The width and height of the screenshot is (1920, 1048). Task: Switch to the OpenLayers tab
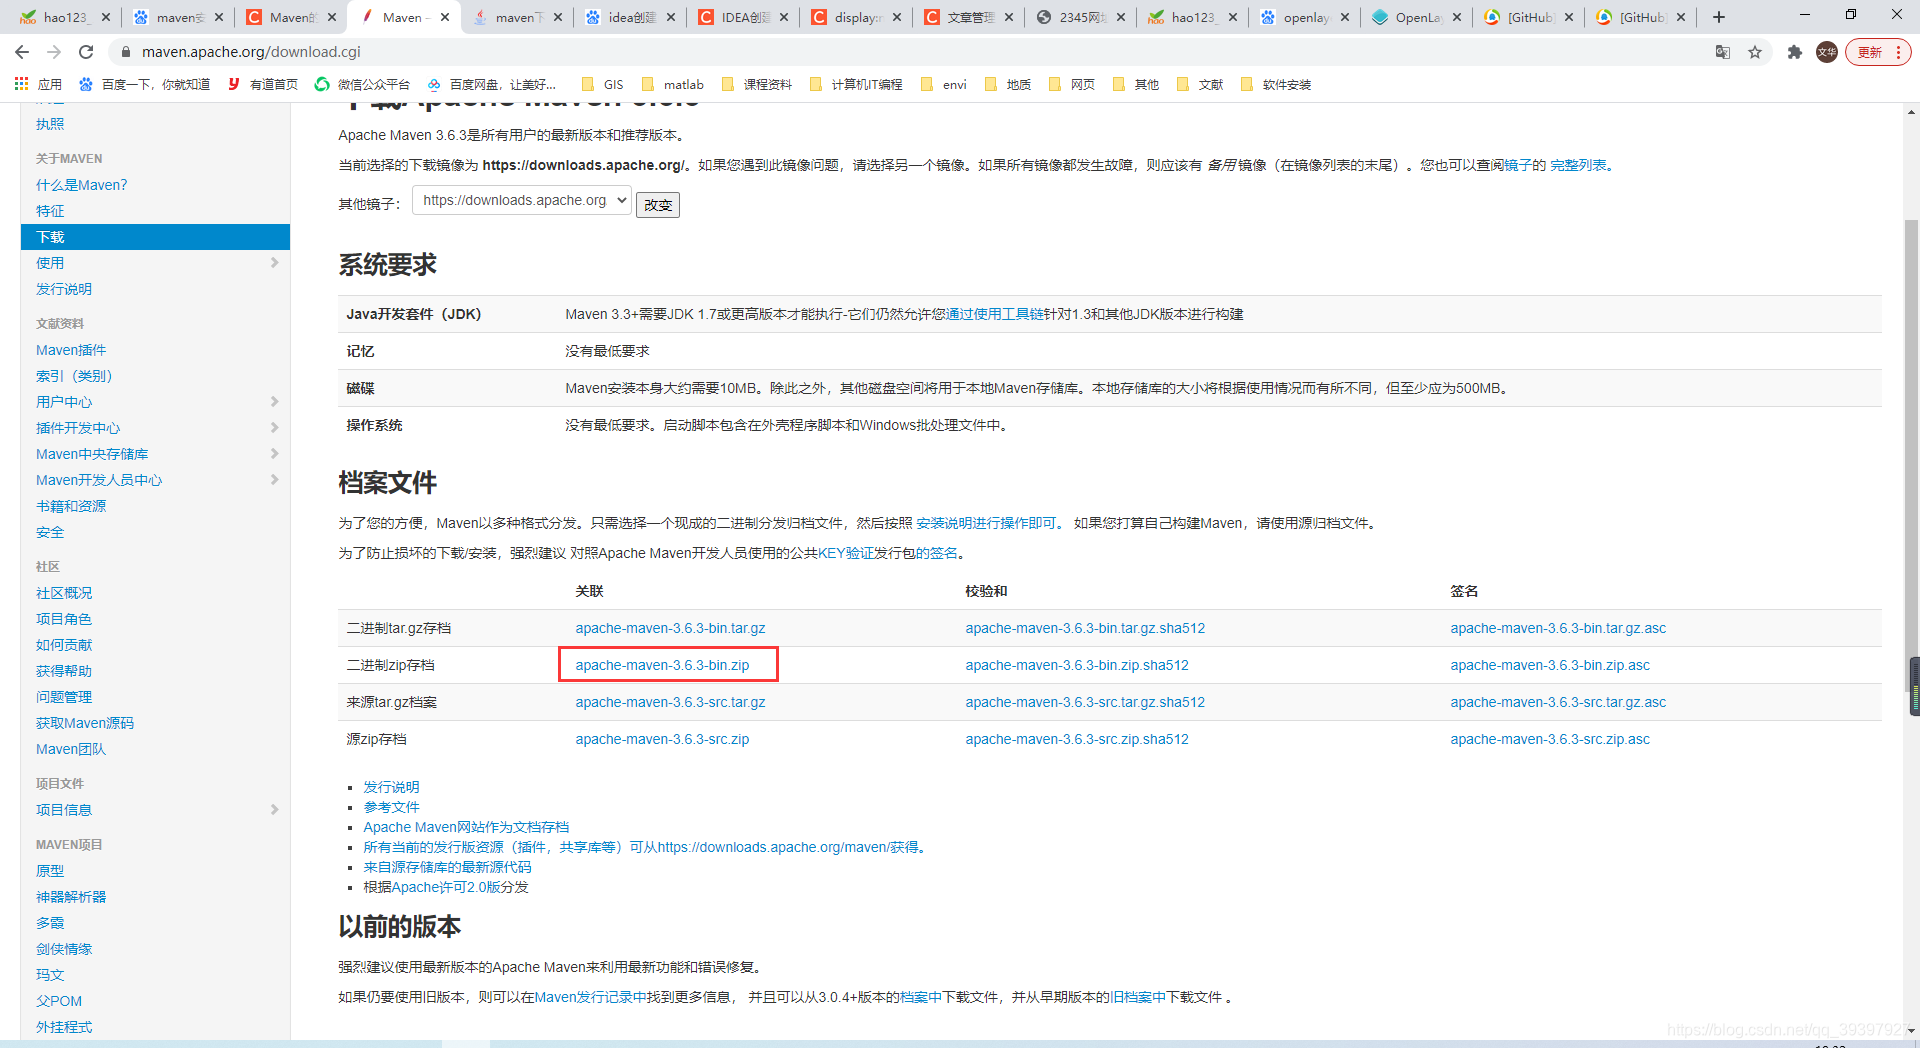[x=1416, y=17]
